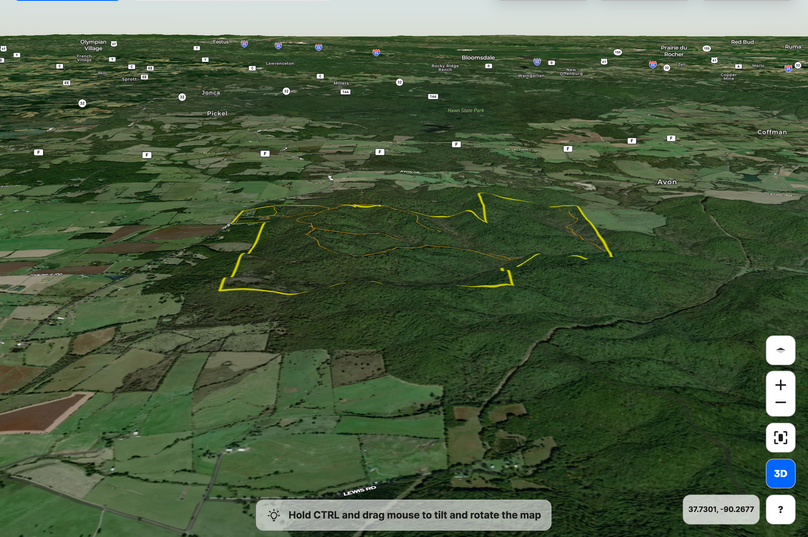Recenter map using the frame-focus icon
This screenshot has width=808, height=537.
780,438
